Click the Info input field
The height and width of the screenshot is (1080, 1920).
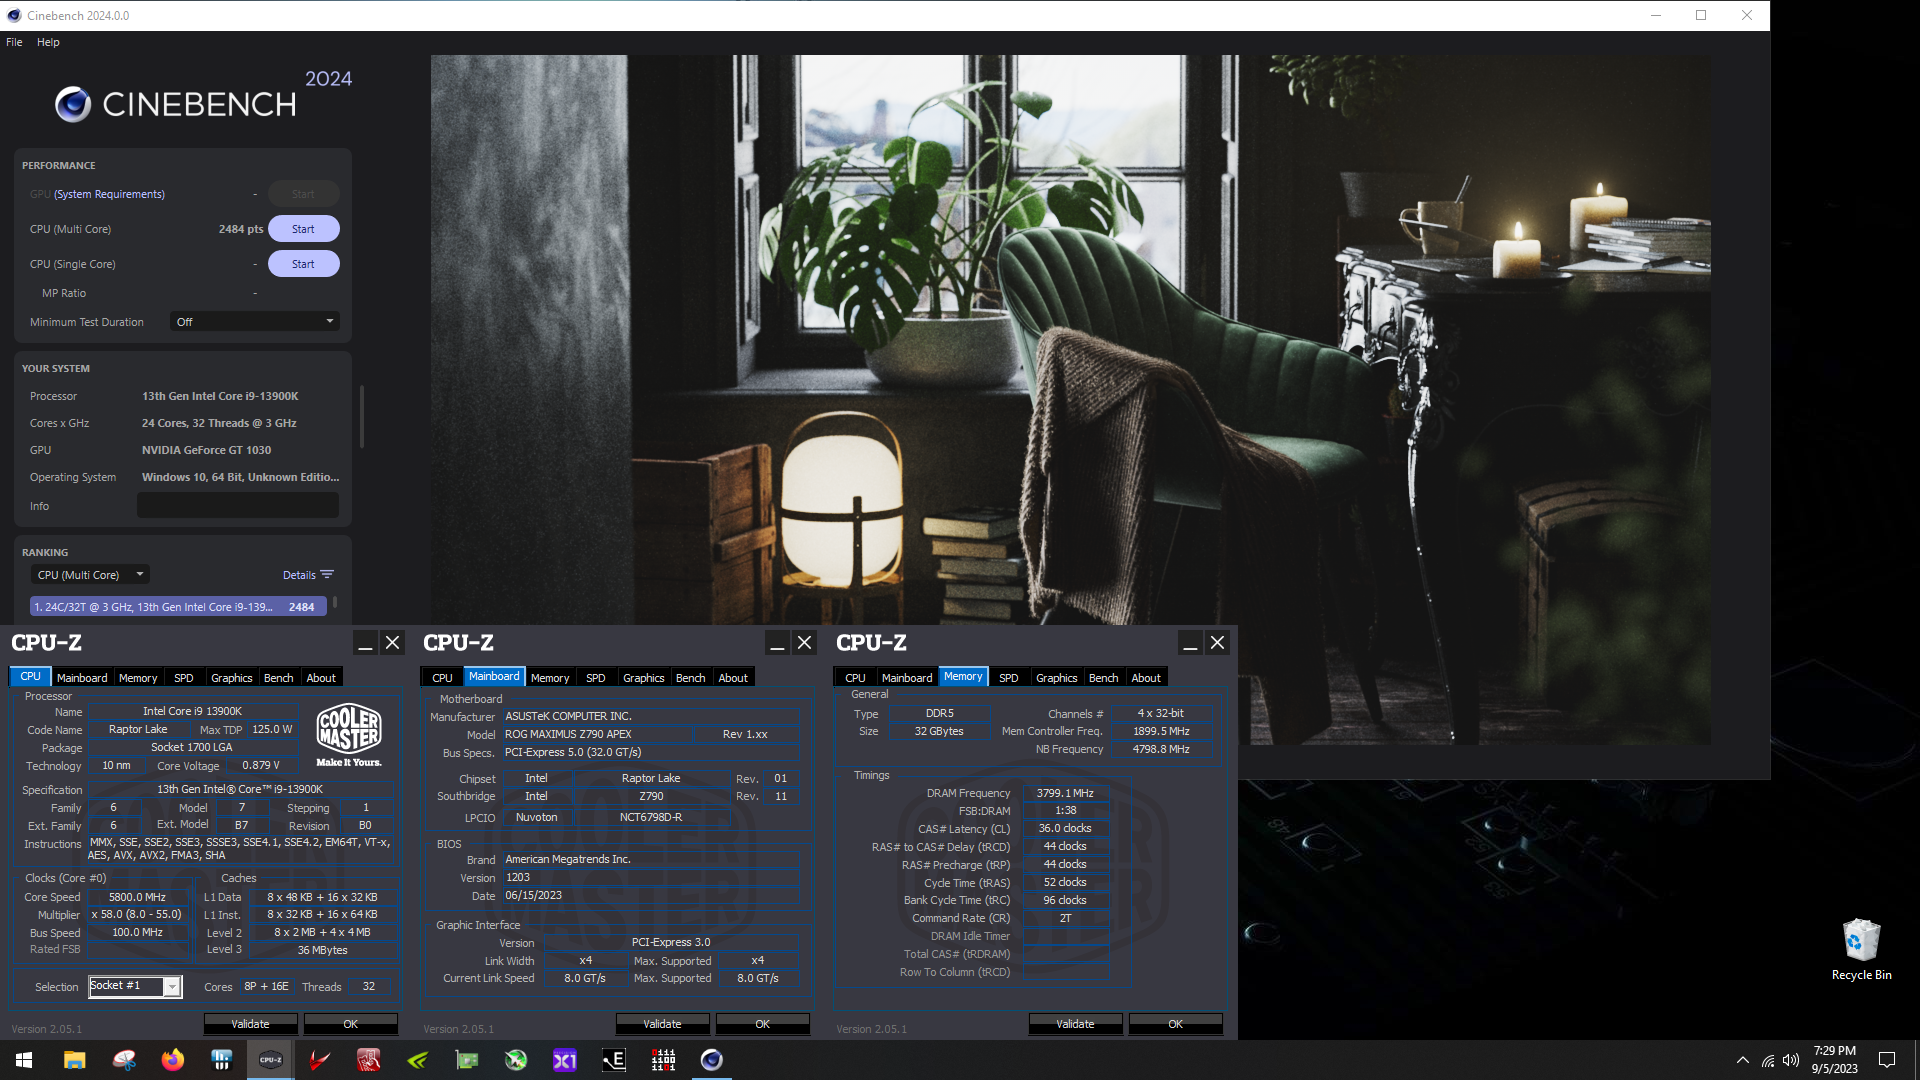coord(238,506)
